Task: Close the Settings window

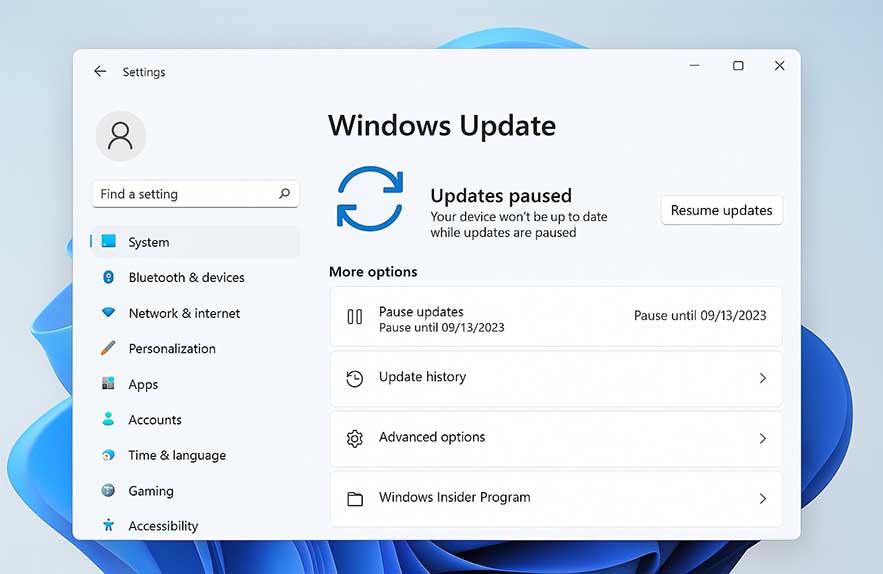Action: [x=779, y=66]
